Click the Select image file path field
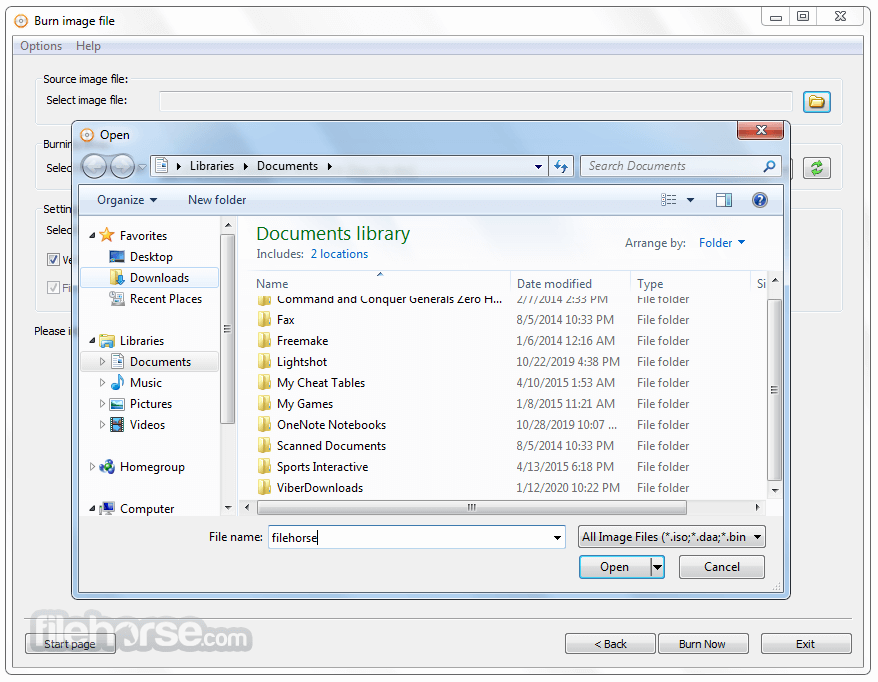 [x=476, y=101]
